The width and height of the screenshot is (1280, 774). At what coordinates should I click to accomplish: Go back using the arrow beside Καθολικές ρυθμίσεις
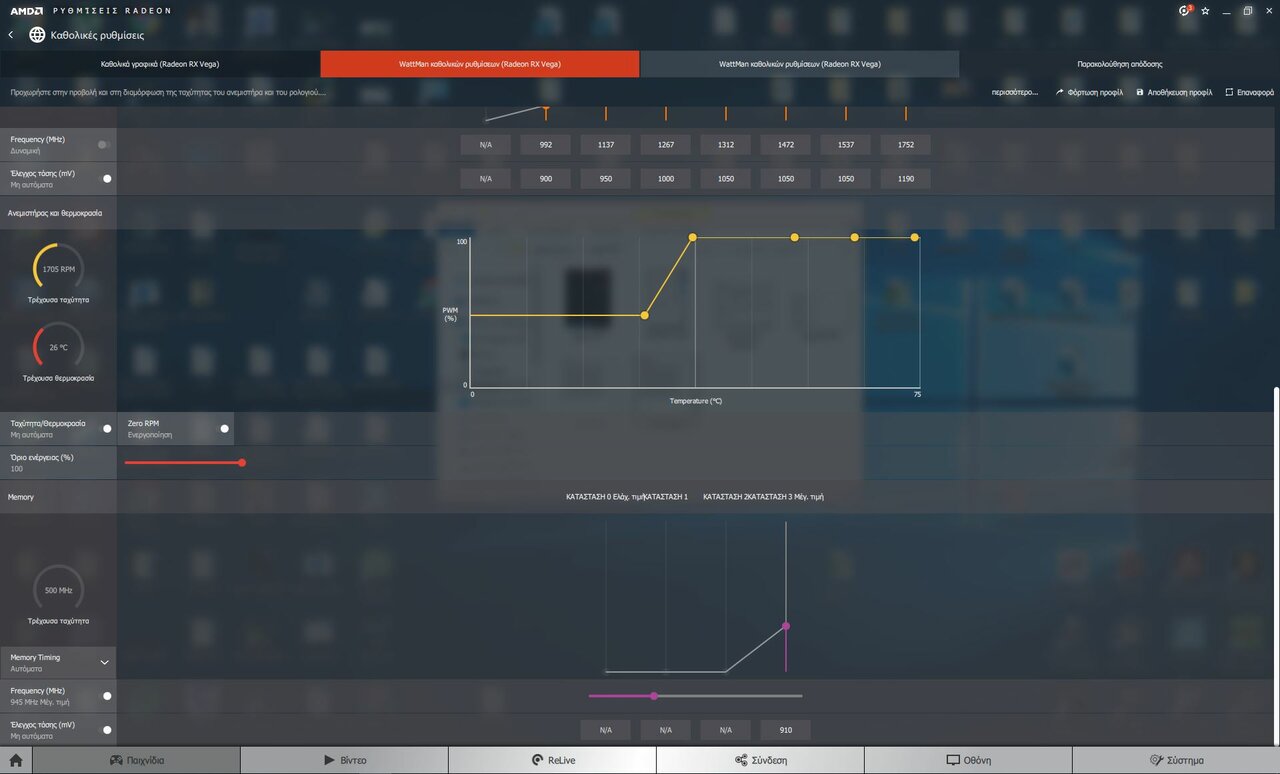(x=10, y=35)
